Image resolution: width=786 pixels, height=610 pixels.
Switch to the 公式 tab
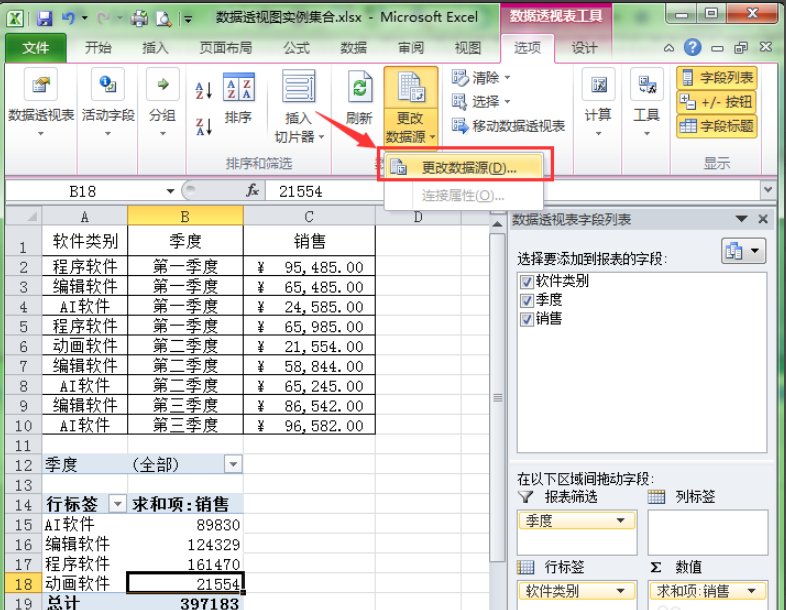pos(297,48)
